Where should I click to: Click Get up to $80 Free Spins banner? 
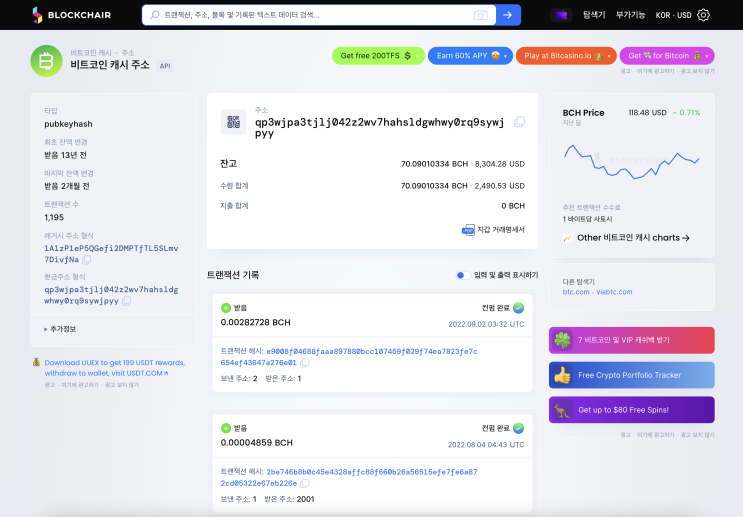tap(632, 410)
